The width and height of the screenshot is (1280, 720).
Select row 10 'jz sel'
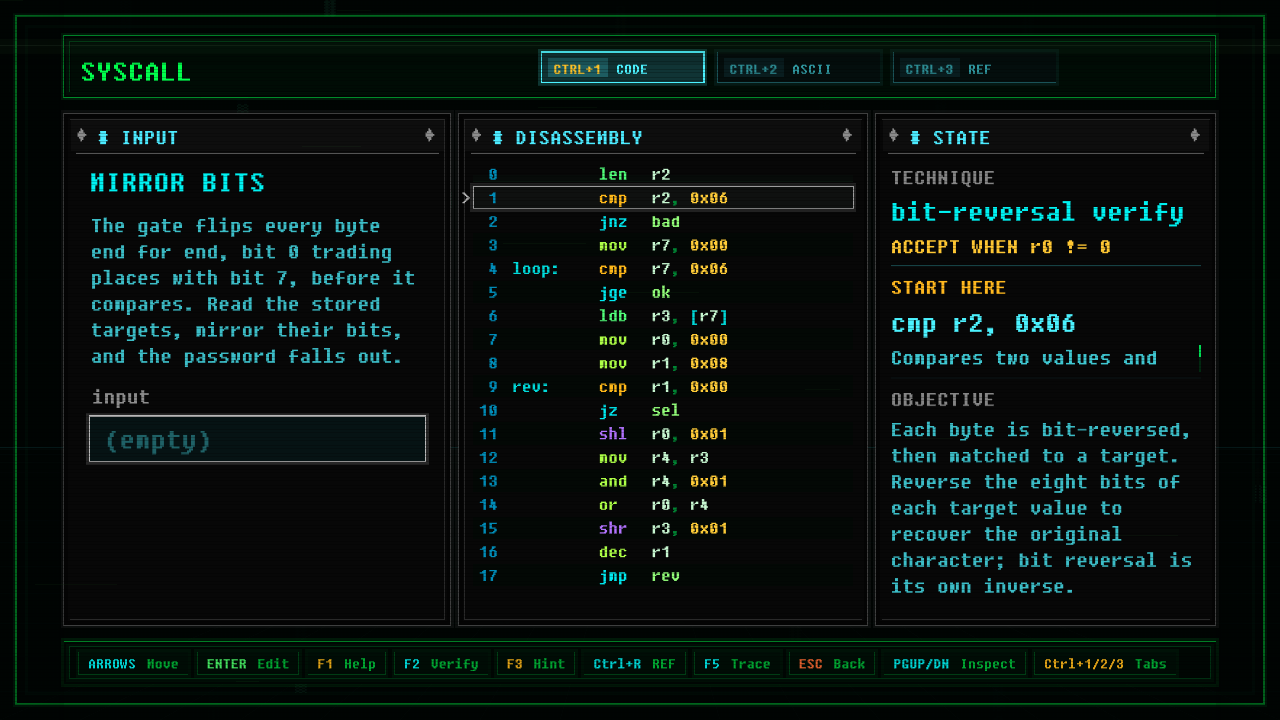point(663,410)
